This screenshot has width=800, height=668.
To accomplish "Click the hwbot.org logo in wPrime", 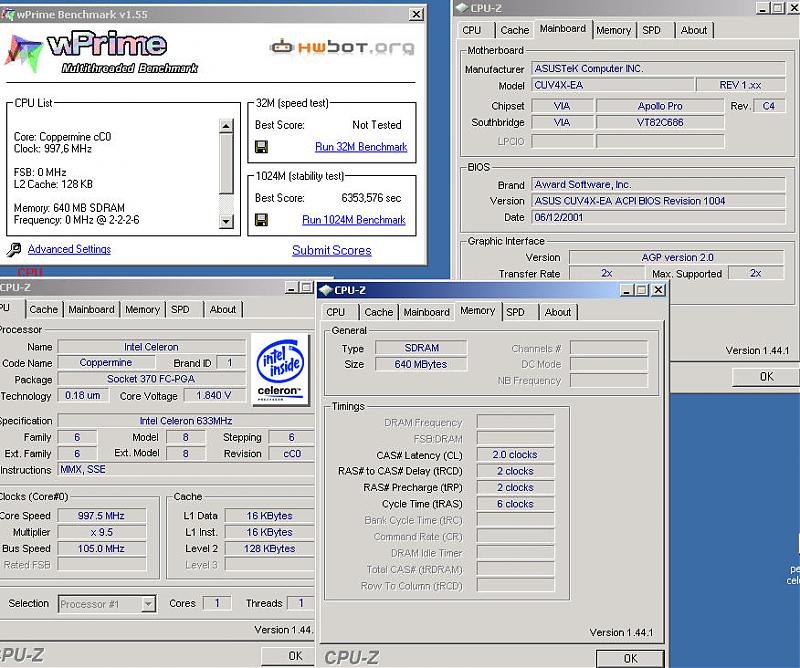I will tap(342, 47).
